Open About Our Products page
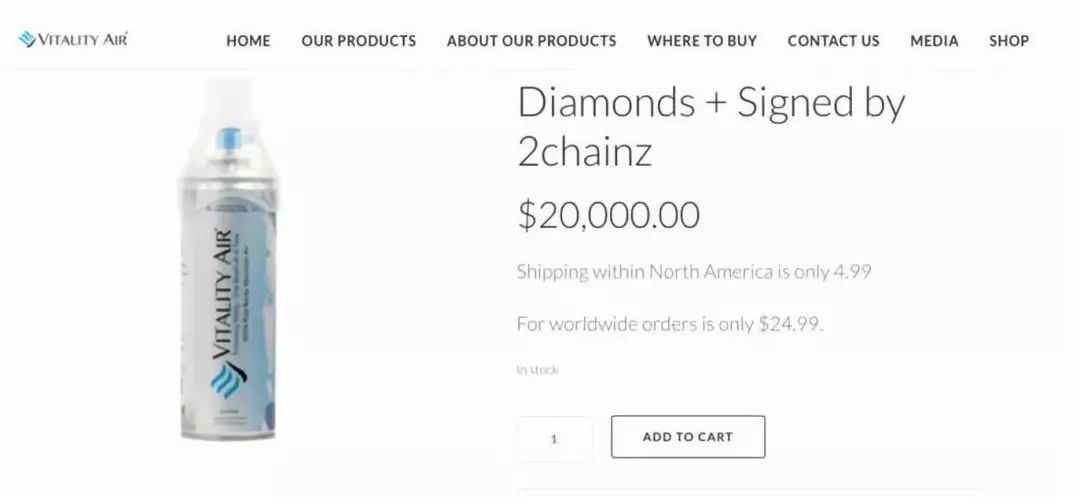The image size is (1080, 497). [x=531, y=41]
